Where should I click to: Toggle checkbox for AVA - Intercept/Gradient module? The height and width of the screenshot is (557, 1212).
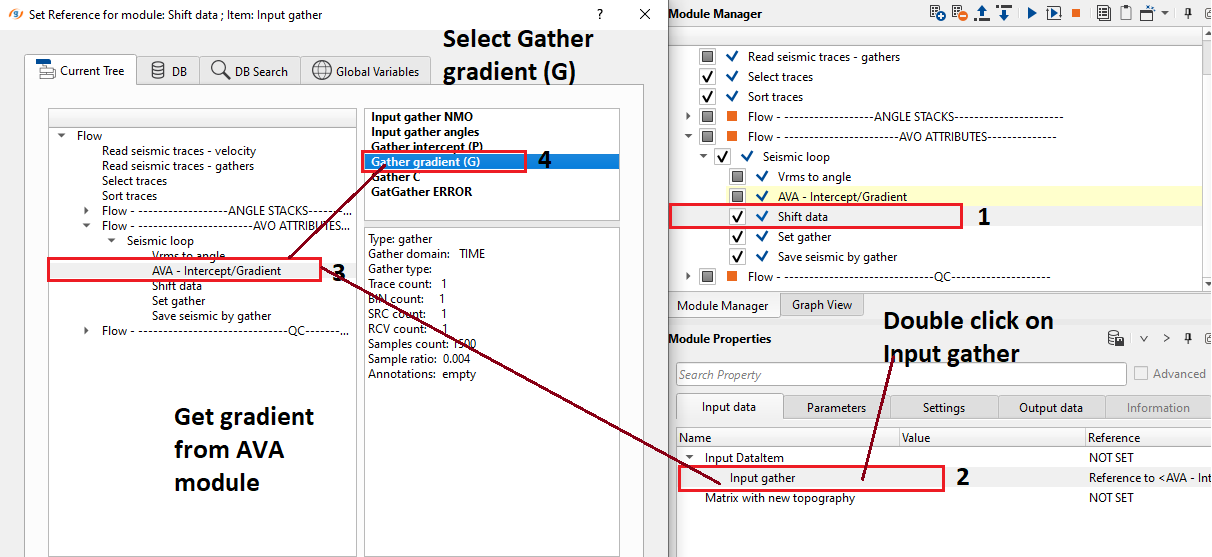[x=738, y=197]
